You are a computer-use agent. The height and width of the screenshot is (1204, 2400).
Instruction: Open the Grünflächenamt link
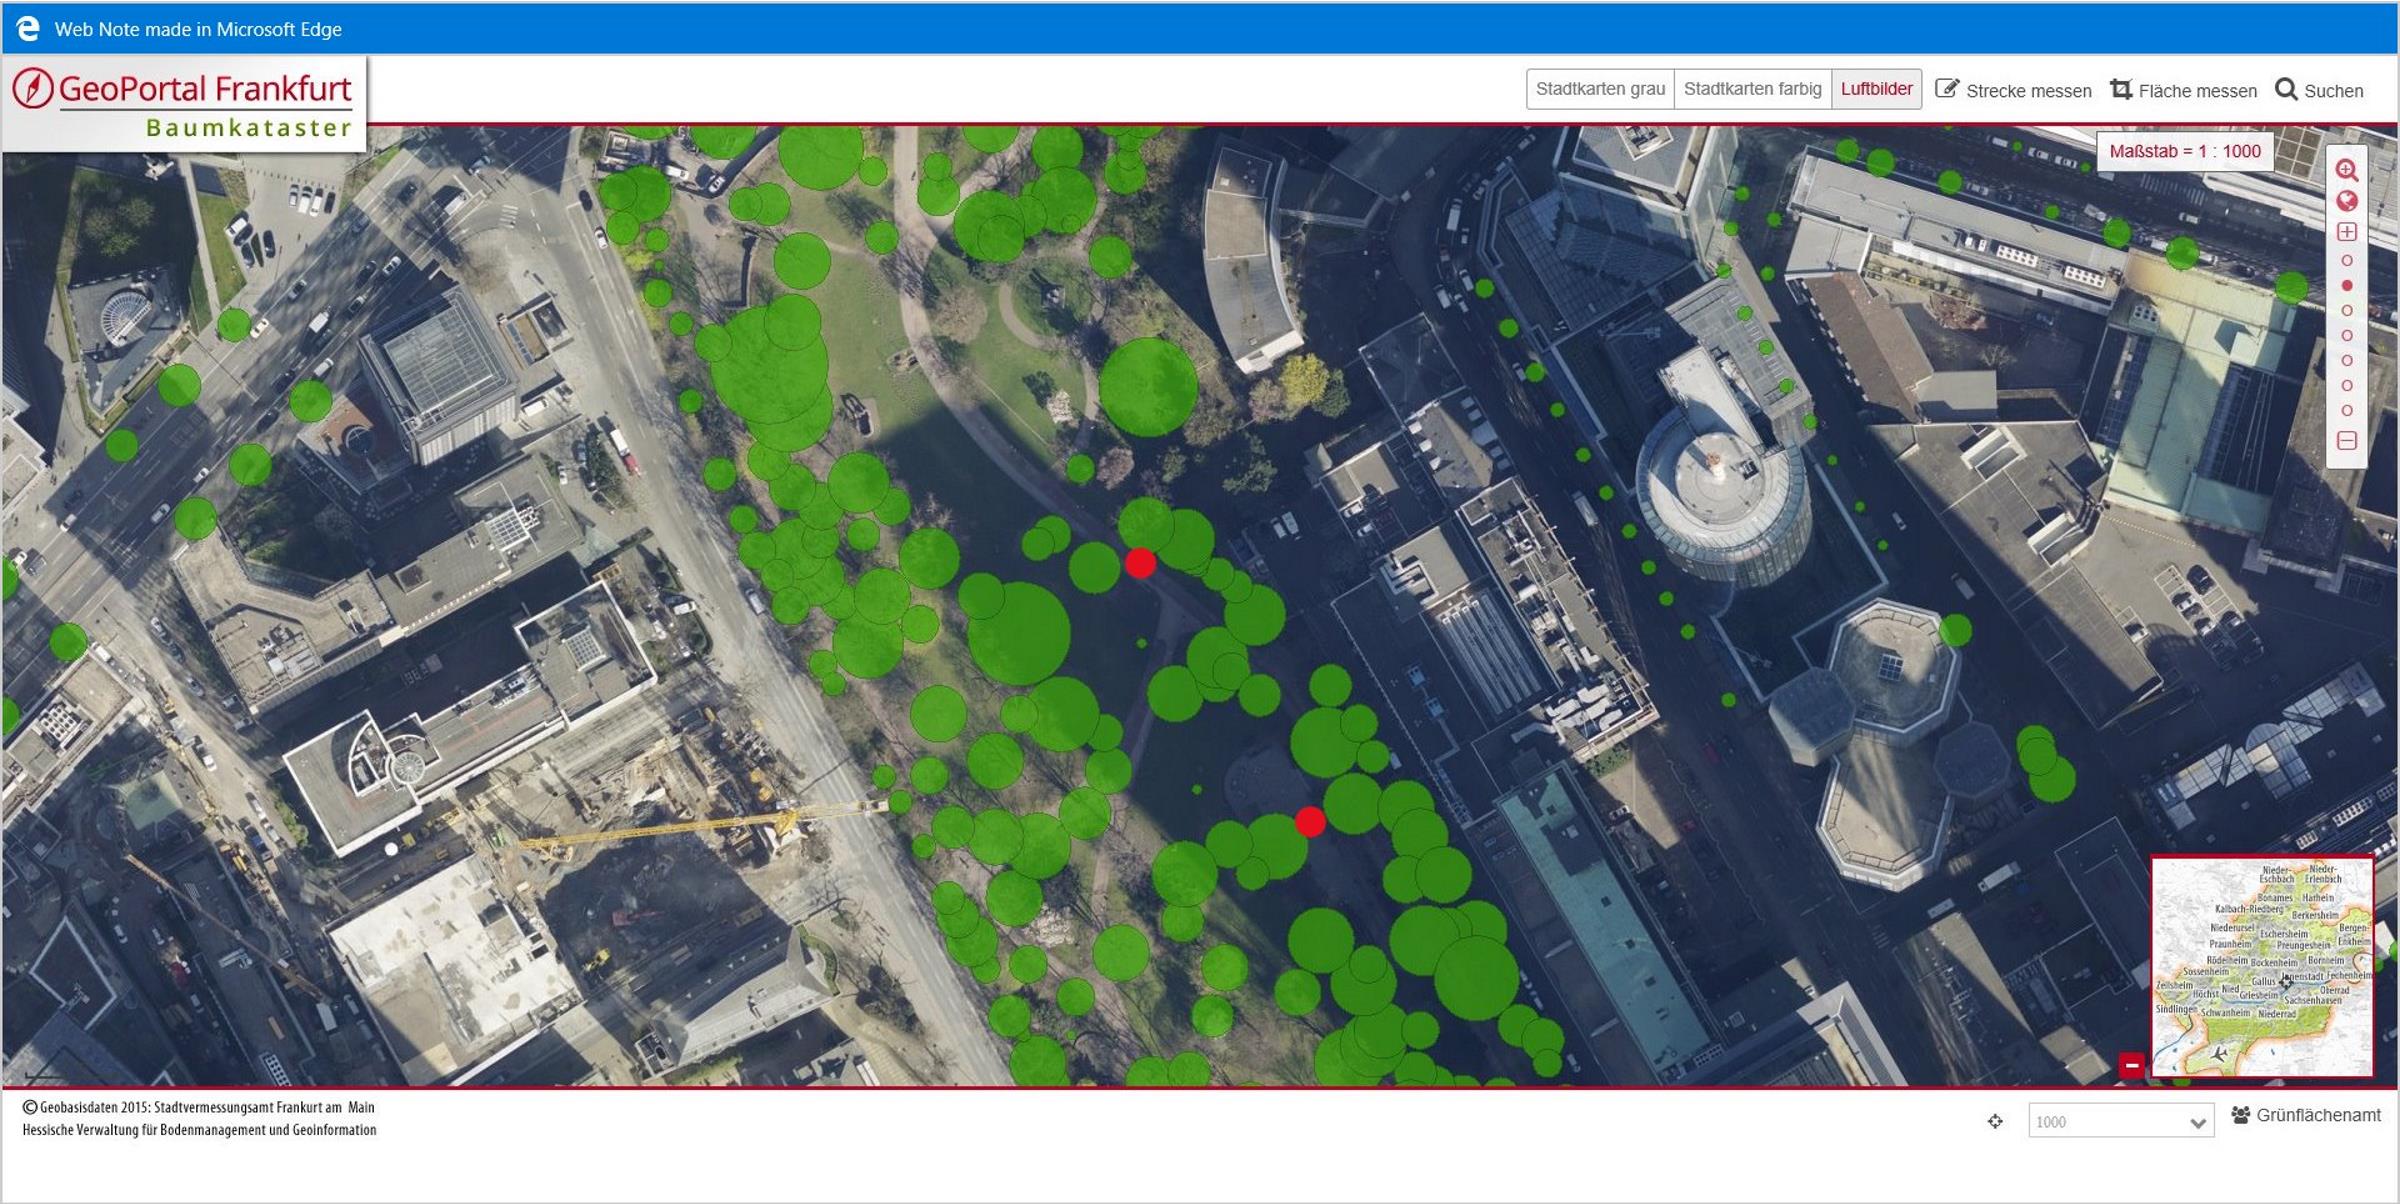2317,1115
